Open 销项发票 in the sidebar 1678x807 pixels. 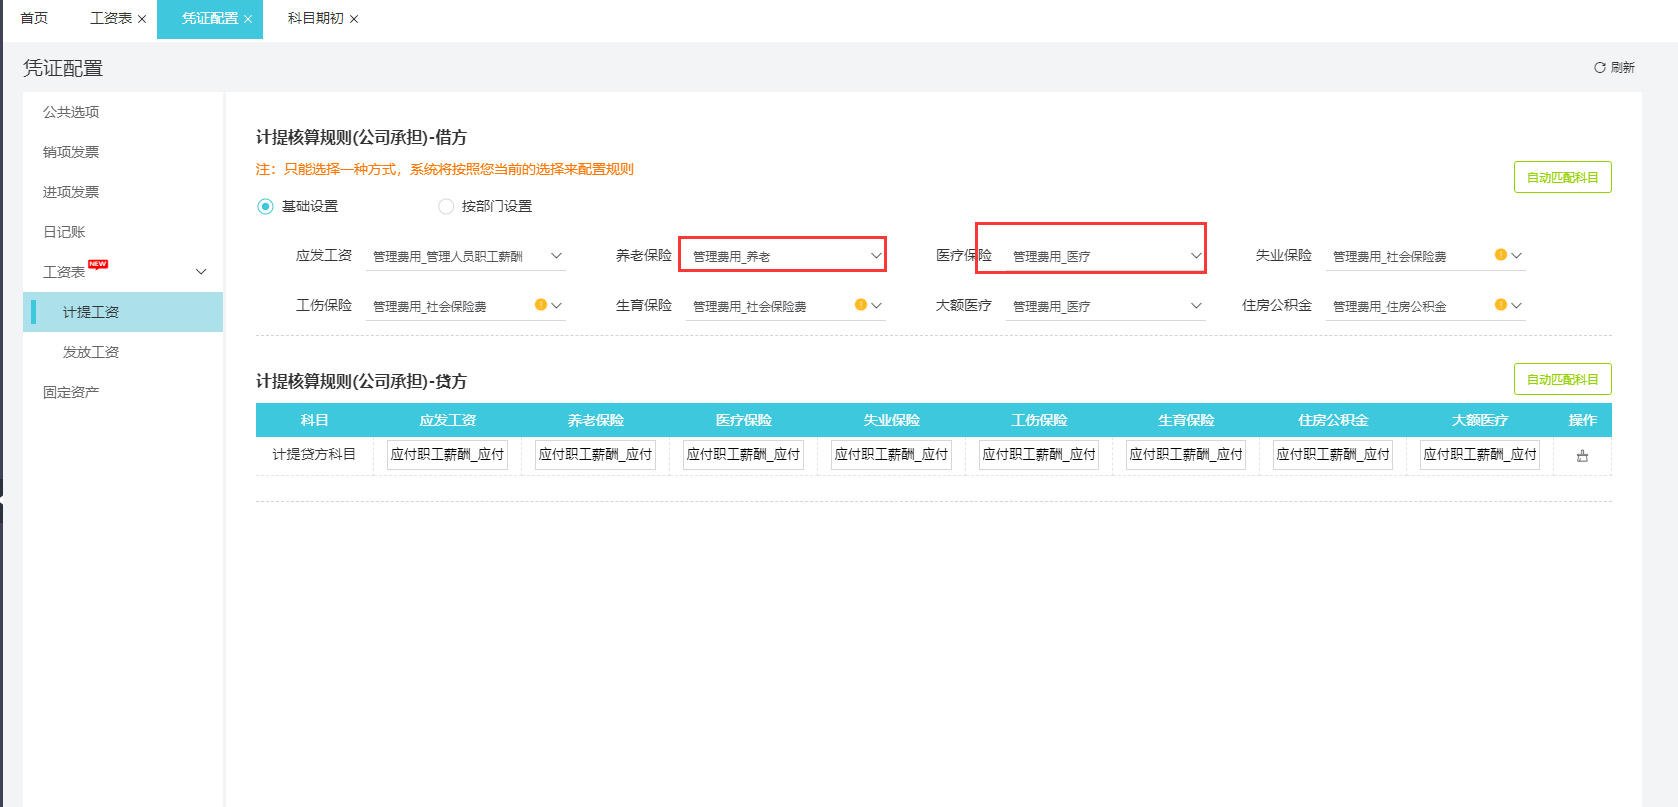click(71, 152)
